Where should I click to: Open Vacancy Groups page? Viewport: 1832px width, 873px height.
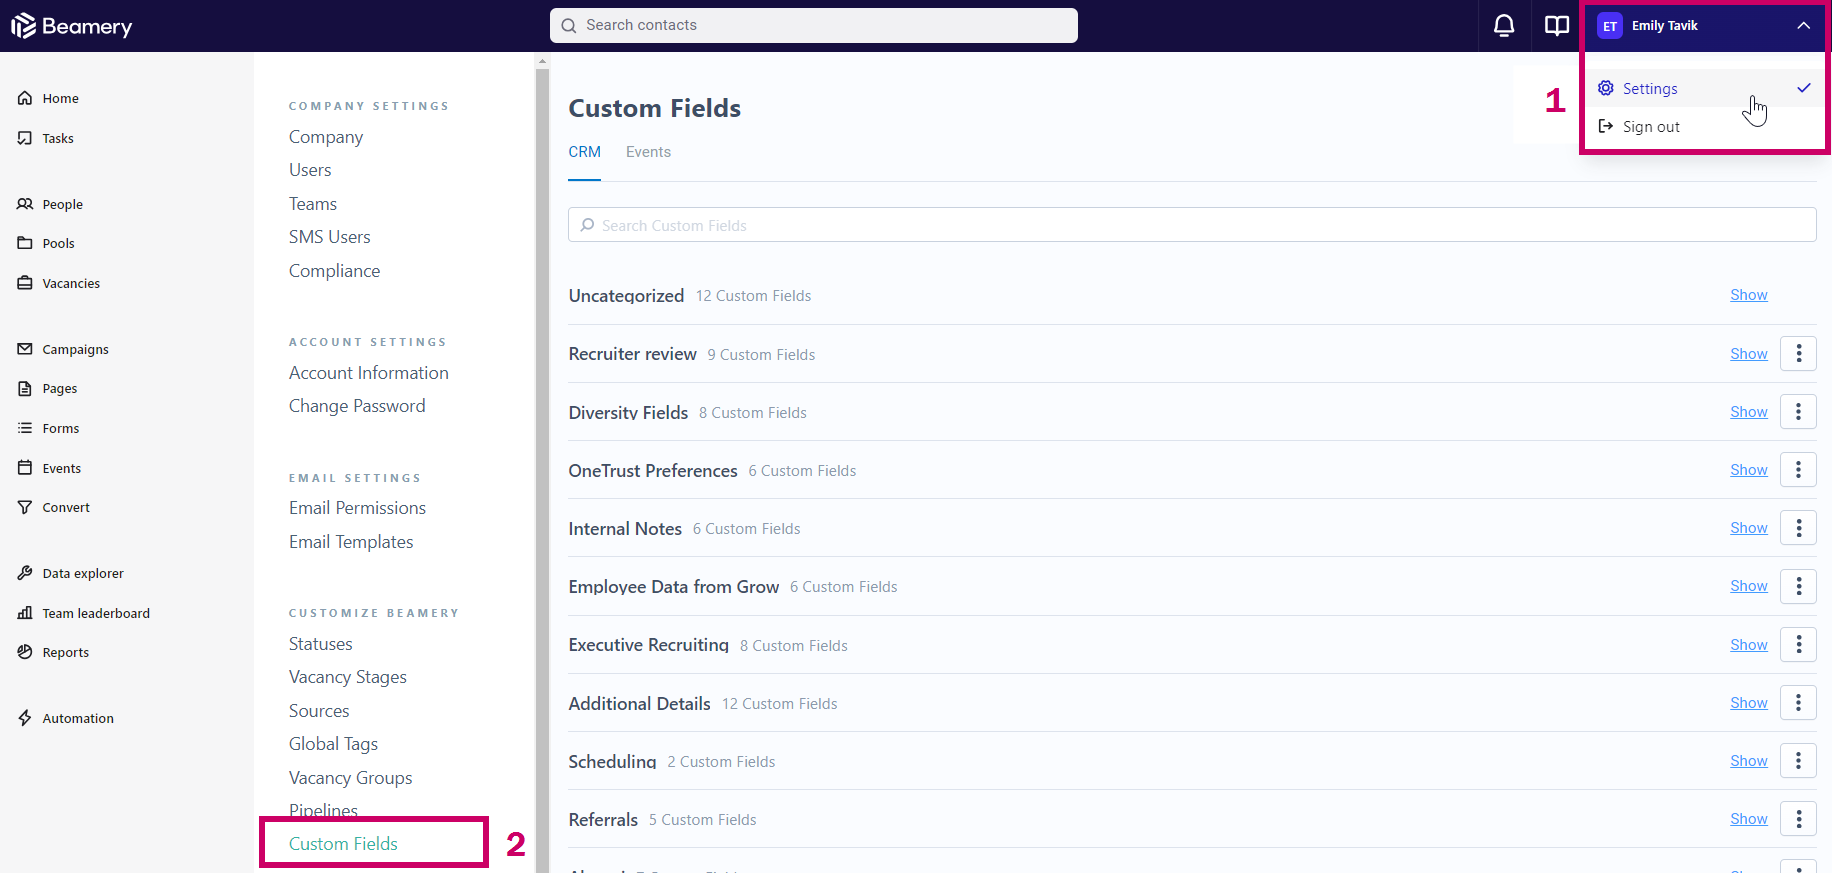pyautogui.click(x=350, y=778)
